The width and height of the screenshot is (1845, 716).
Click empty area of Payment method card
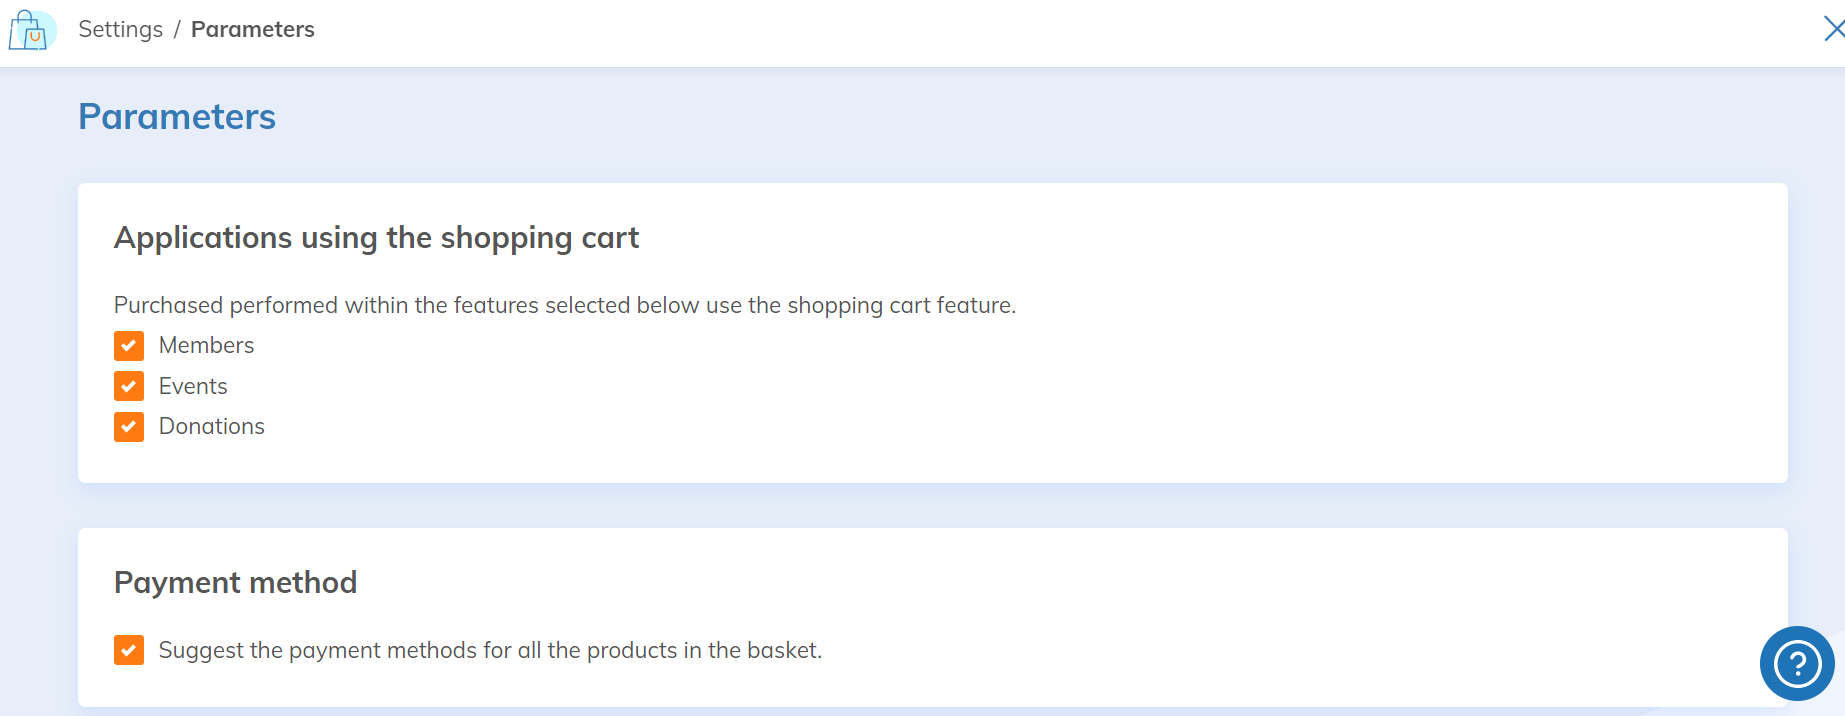pos(1200,600)
